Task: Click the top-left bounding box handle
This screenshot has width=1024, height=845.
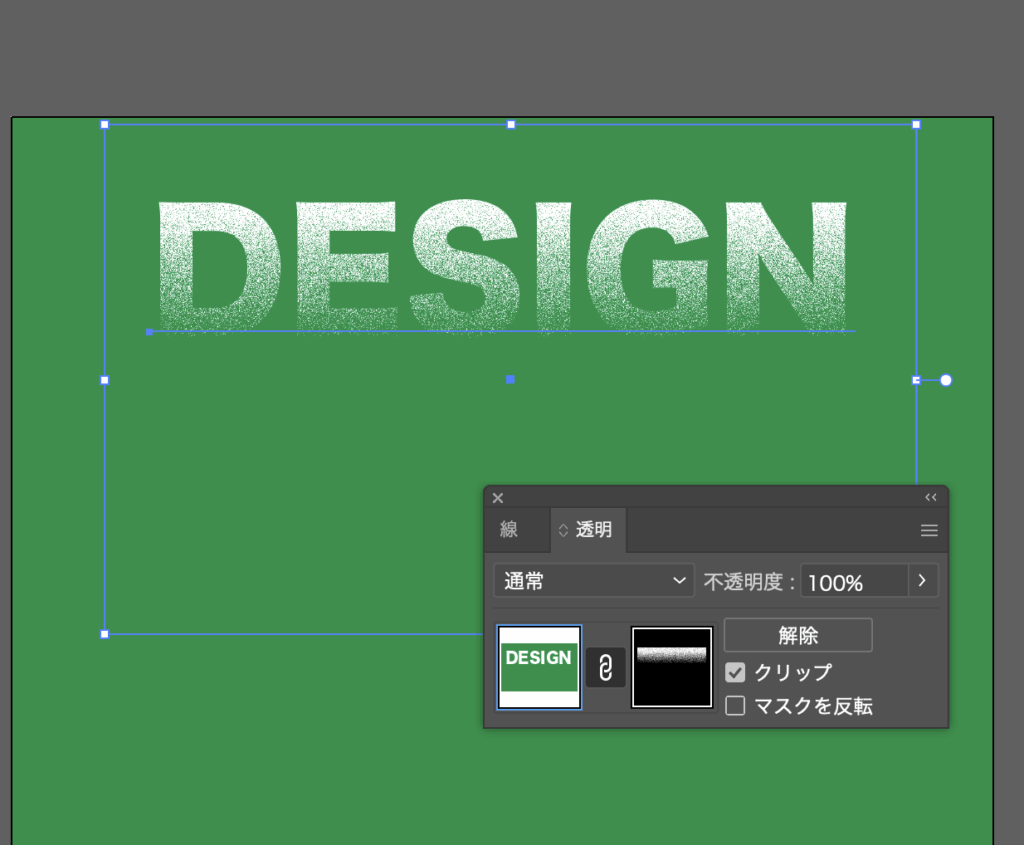Action: click(x=105, y=125)
